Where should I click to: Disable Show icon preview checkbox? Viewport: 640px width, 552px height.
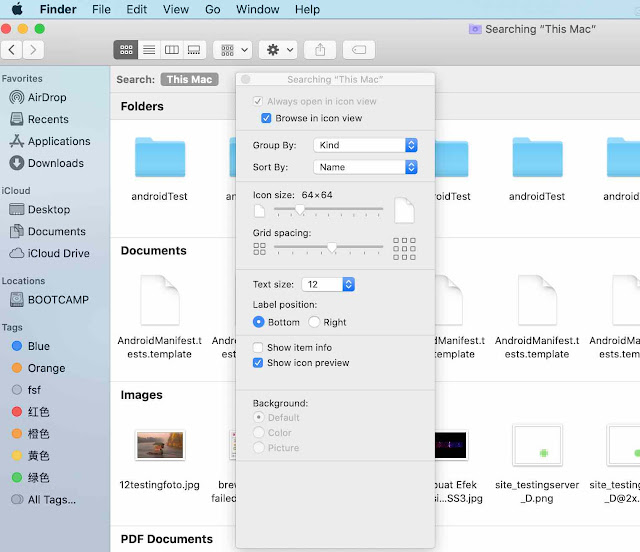point(258,363)
